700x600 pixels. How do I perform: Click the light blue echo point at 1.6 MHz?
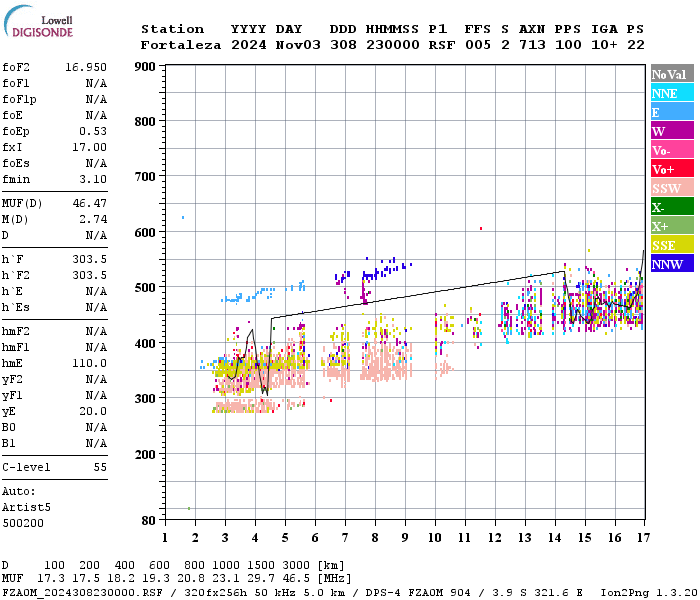183,217
